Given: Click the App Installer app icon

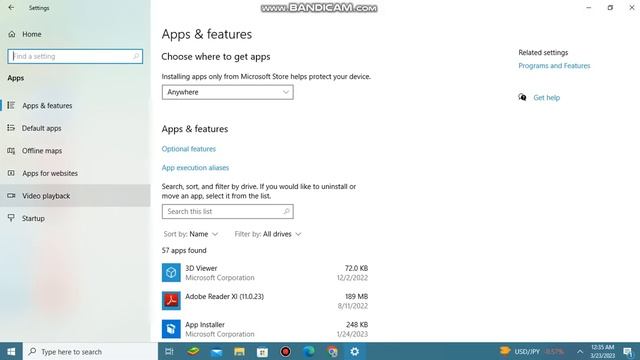Looking at the screenshot, I should pos(171,329).
